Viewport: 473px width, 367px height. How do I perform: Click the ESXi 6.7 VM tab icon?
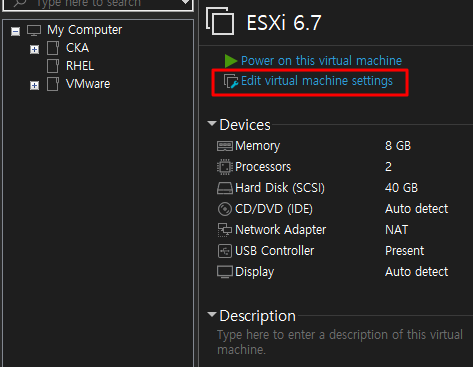pyautogui.click(x=220, y=21)
